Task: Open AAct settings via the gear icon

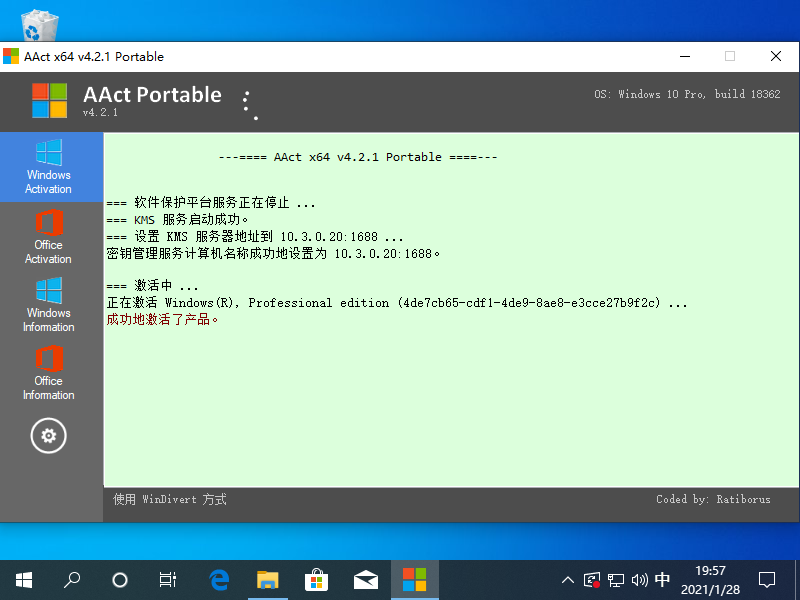Action: pyautogui.click(x=48, y=436)
